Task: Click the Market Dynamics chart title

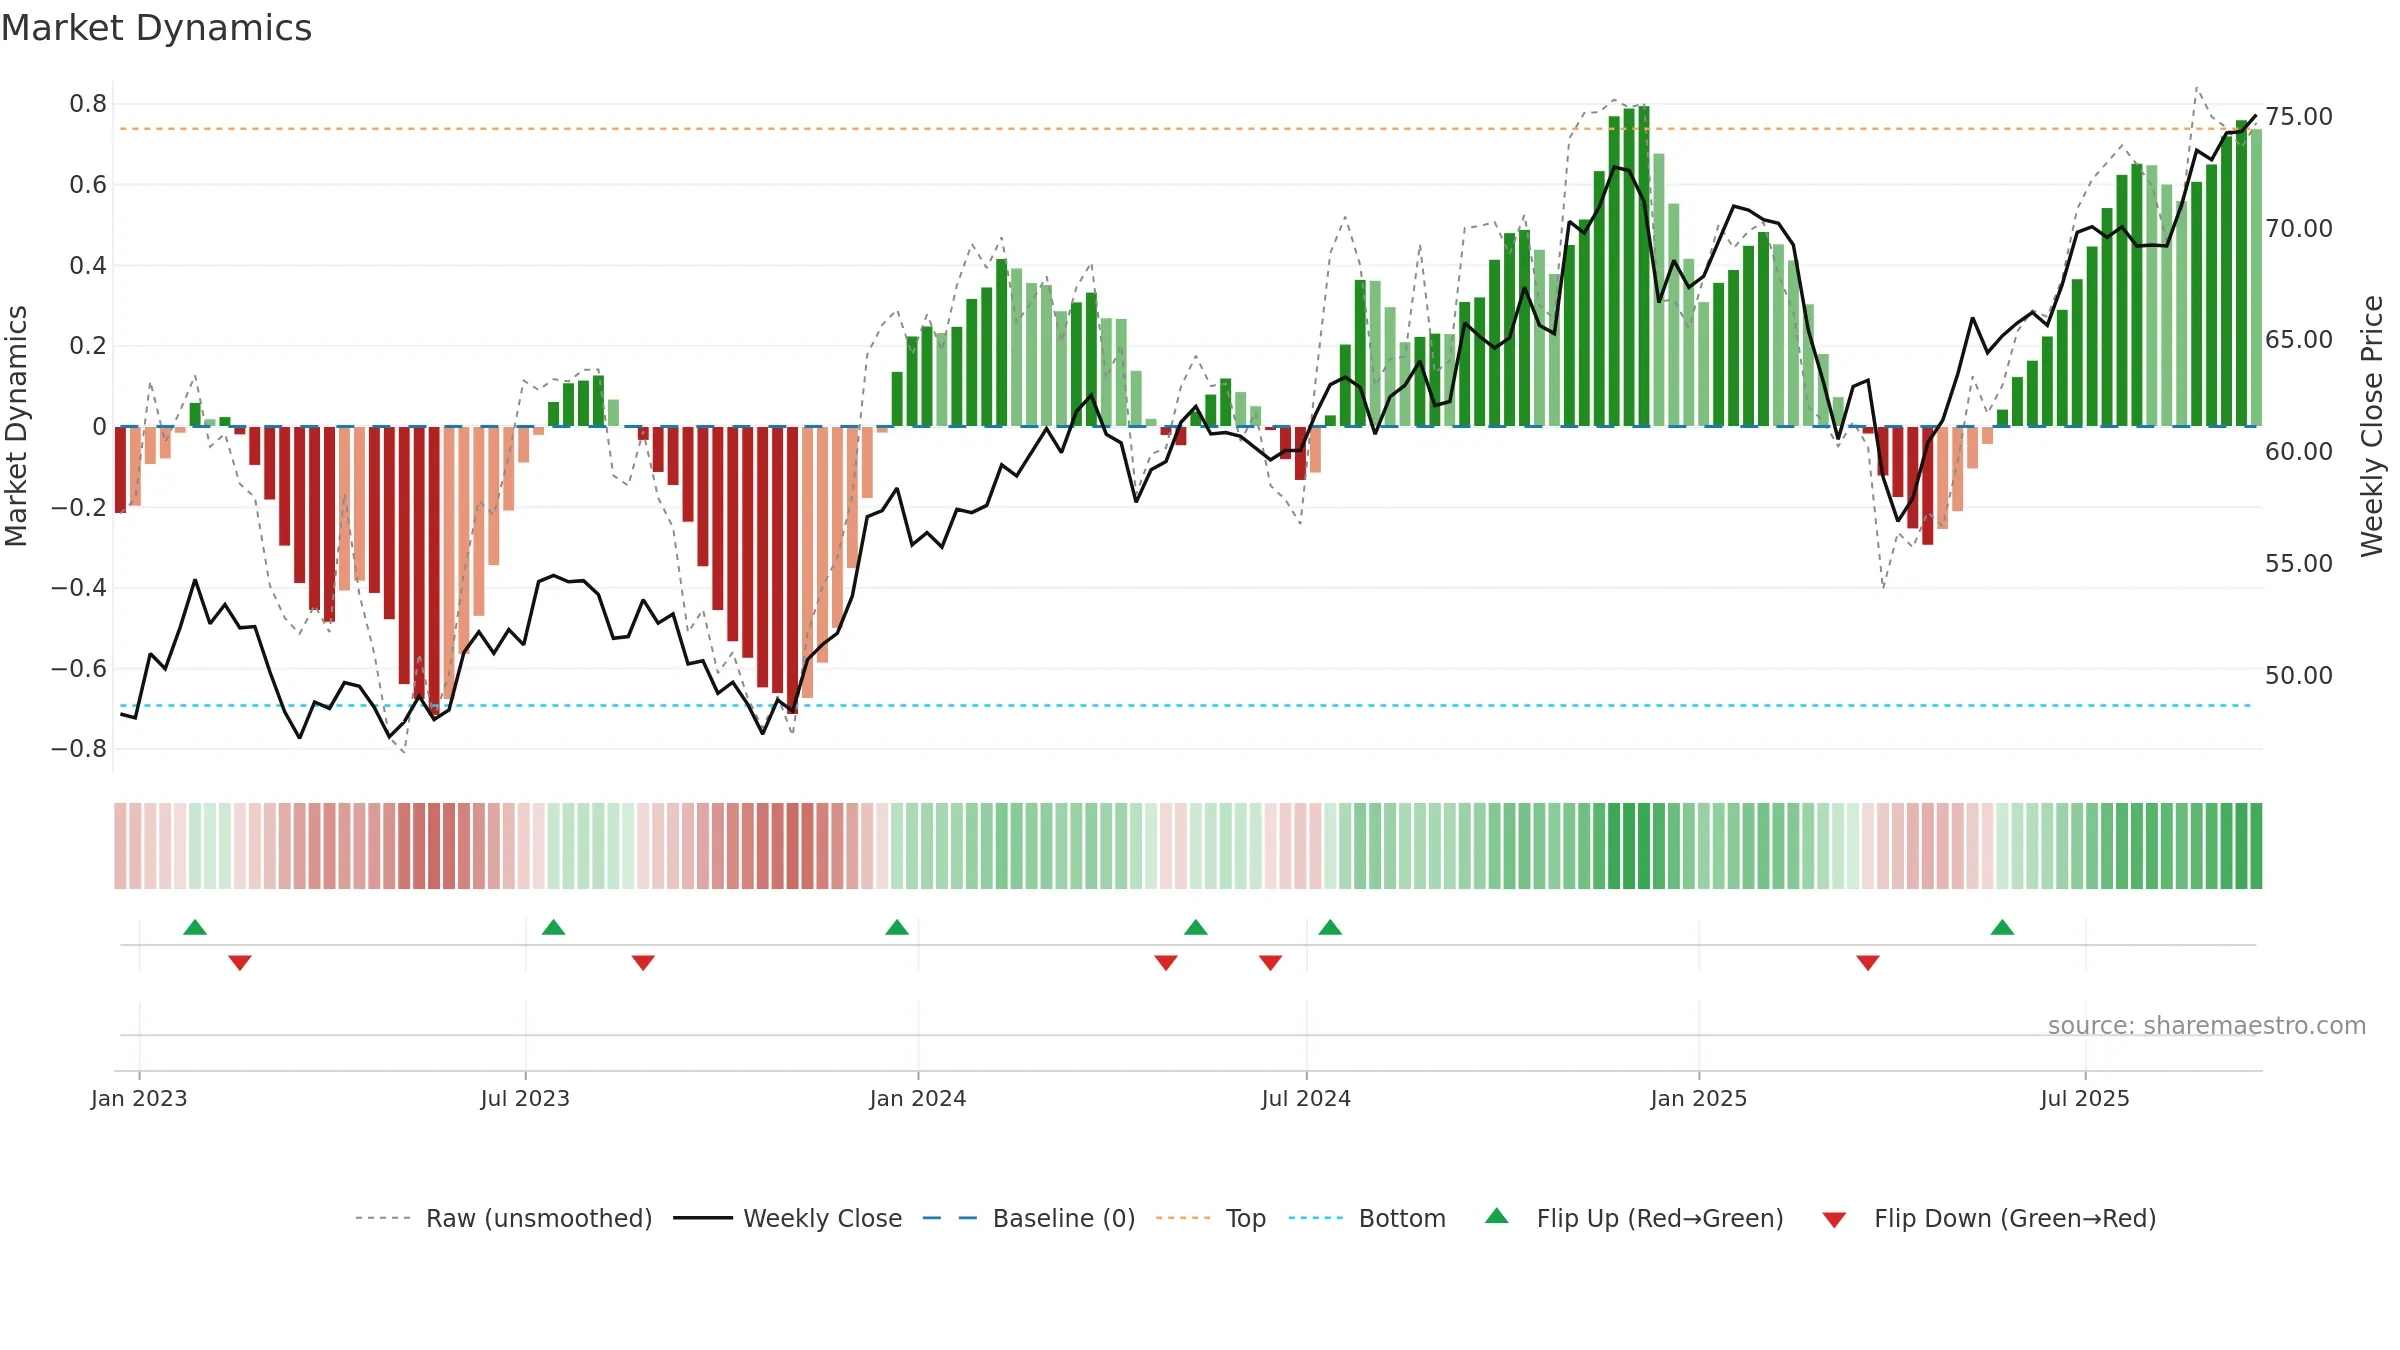Action: [156, 28]
